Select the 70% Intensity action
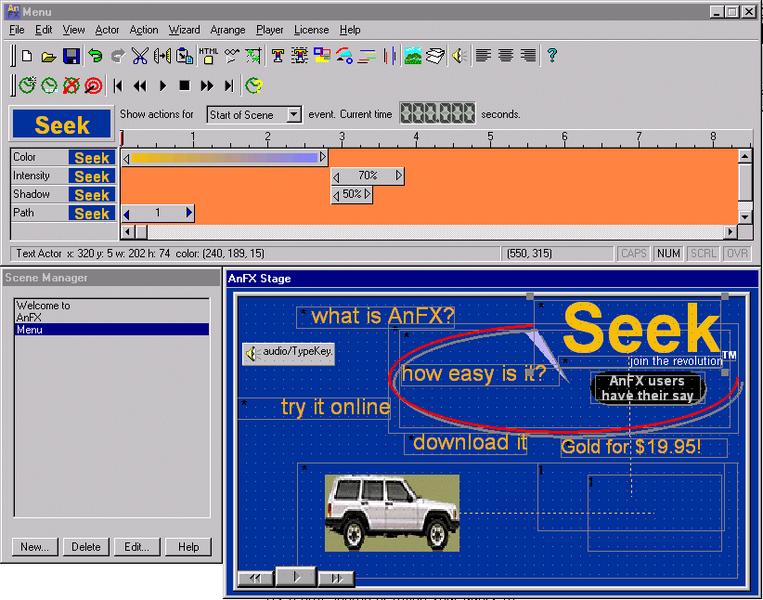Image resolution: width=763 pixels, height=600 pixels. [367, 176]
